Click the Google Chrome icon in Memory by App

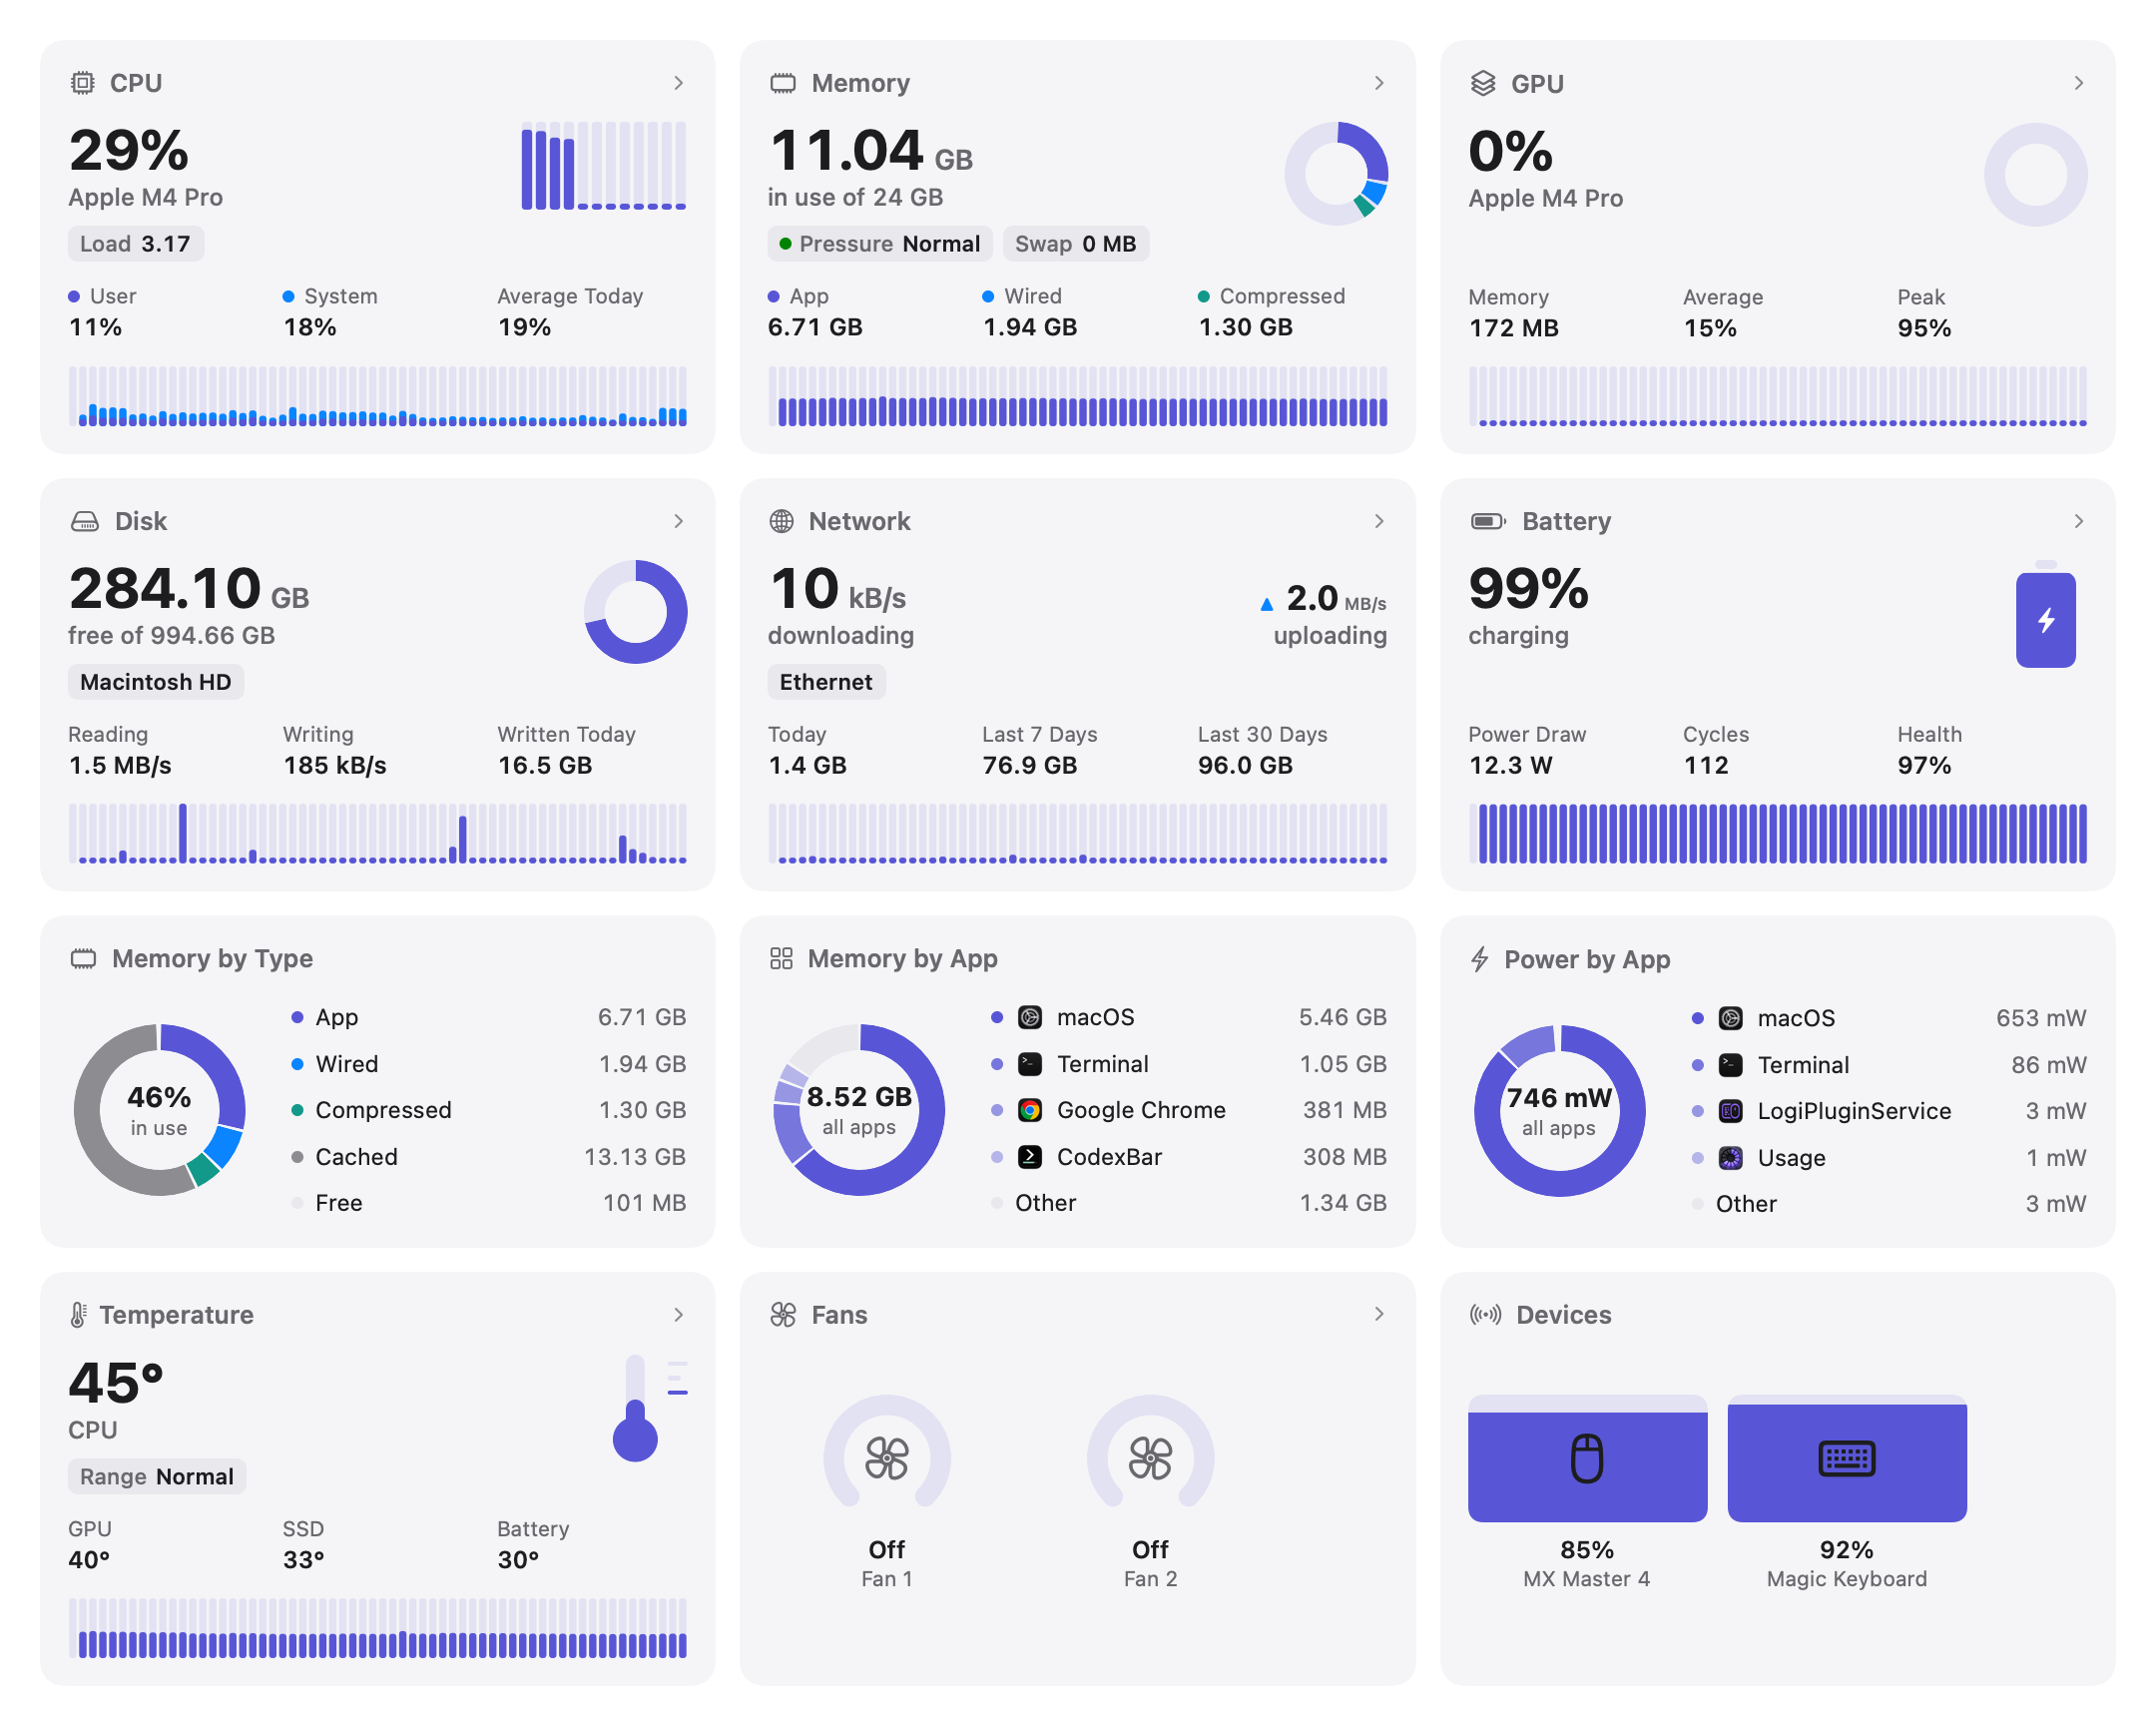tap(1030, 1110)
